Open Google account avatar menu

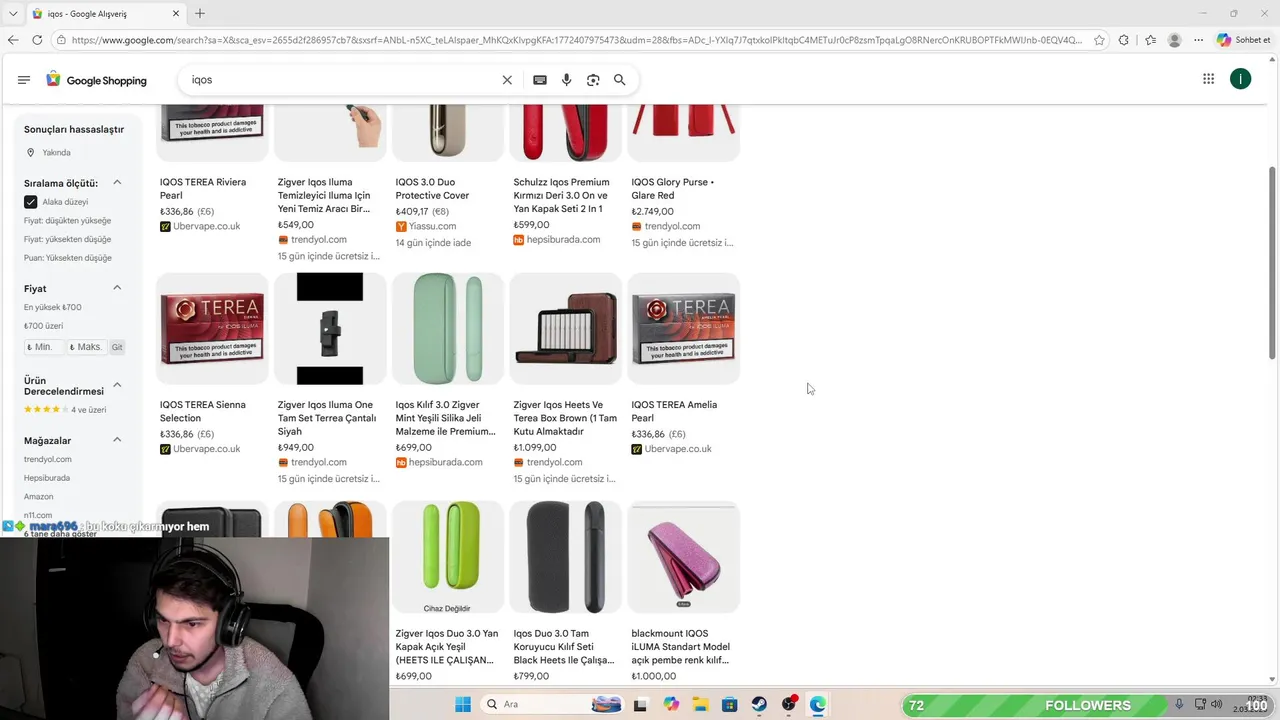point(1241,79)
